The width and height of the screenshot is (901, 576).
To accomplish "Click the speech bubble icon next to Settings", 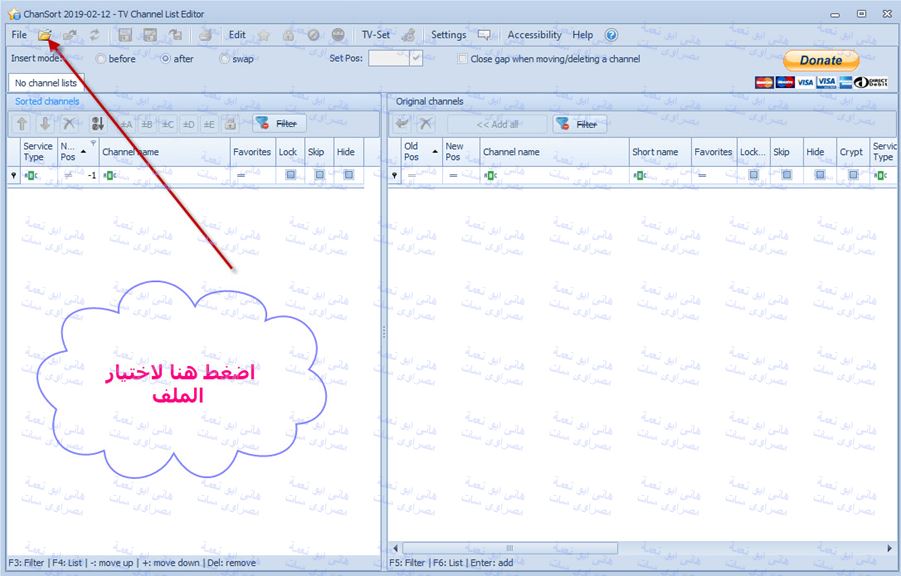I will tap(484, 35).
